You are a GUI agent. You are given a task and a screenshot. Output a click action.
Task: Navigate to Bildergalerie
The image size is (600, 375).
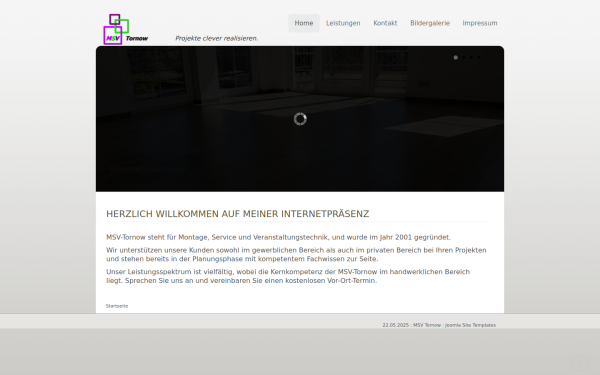430,23
